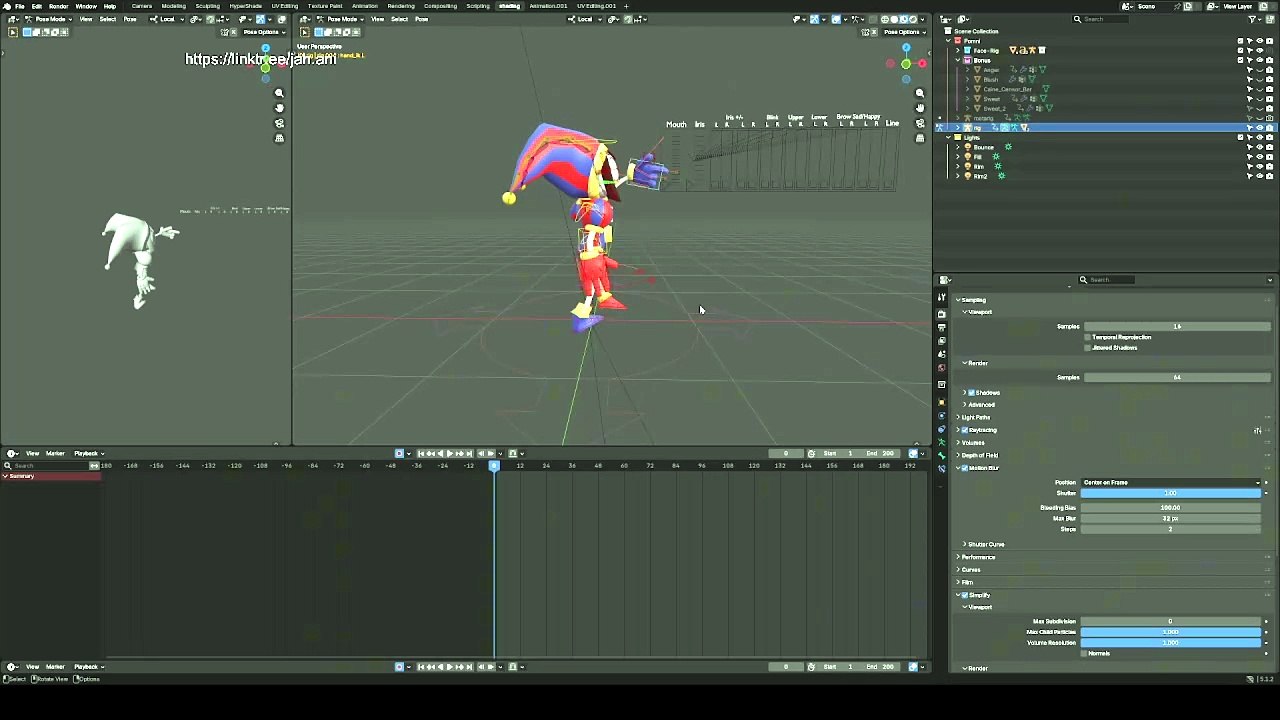
Task: Adjust the Max Child Particles slider
Action: (1171, 632)
